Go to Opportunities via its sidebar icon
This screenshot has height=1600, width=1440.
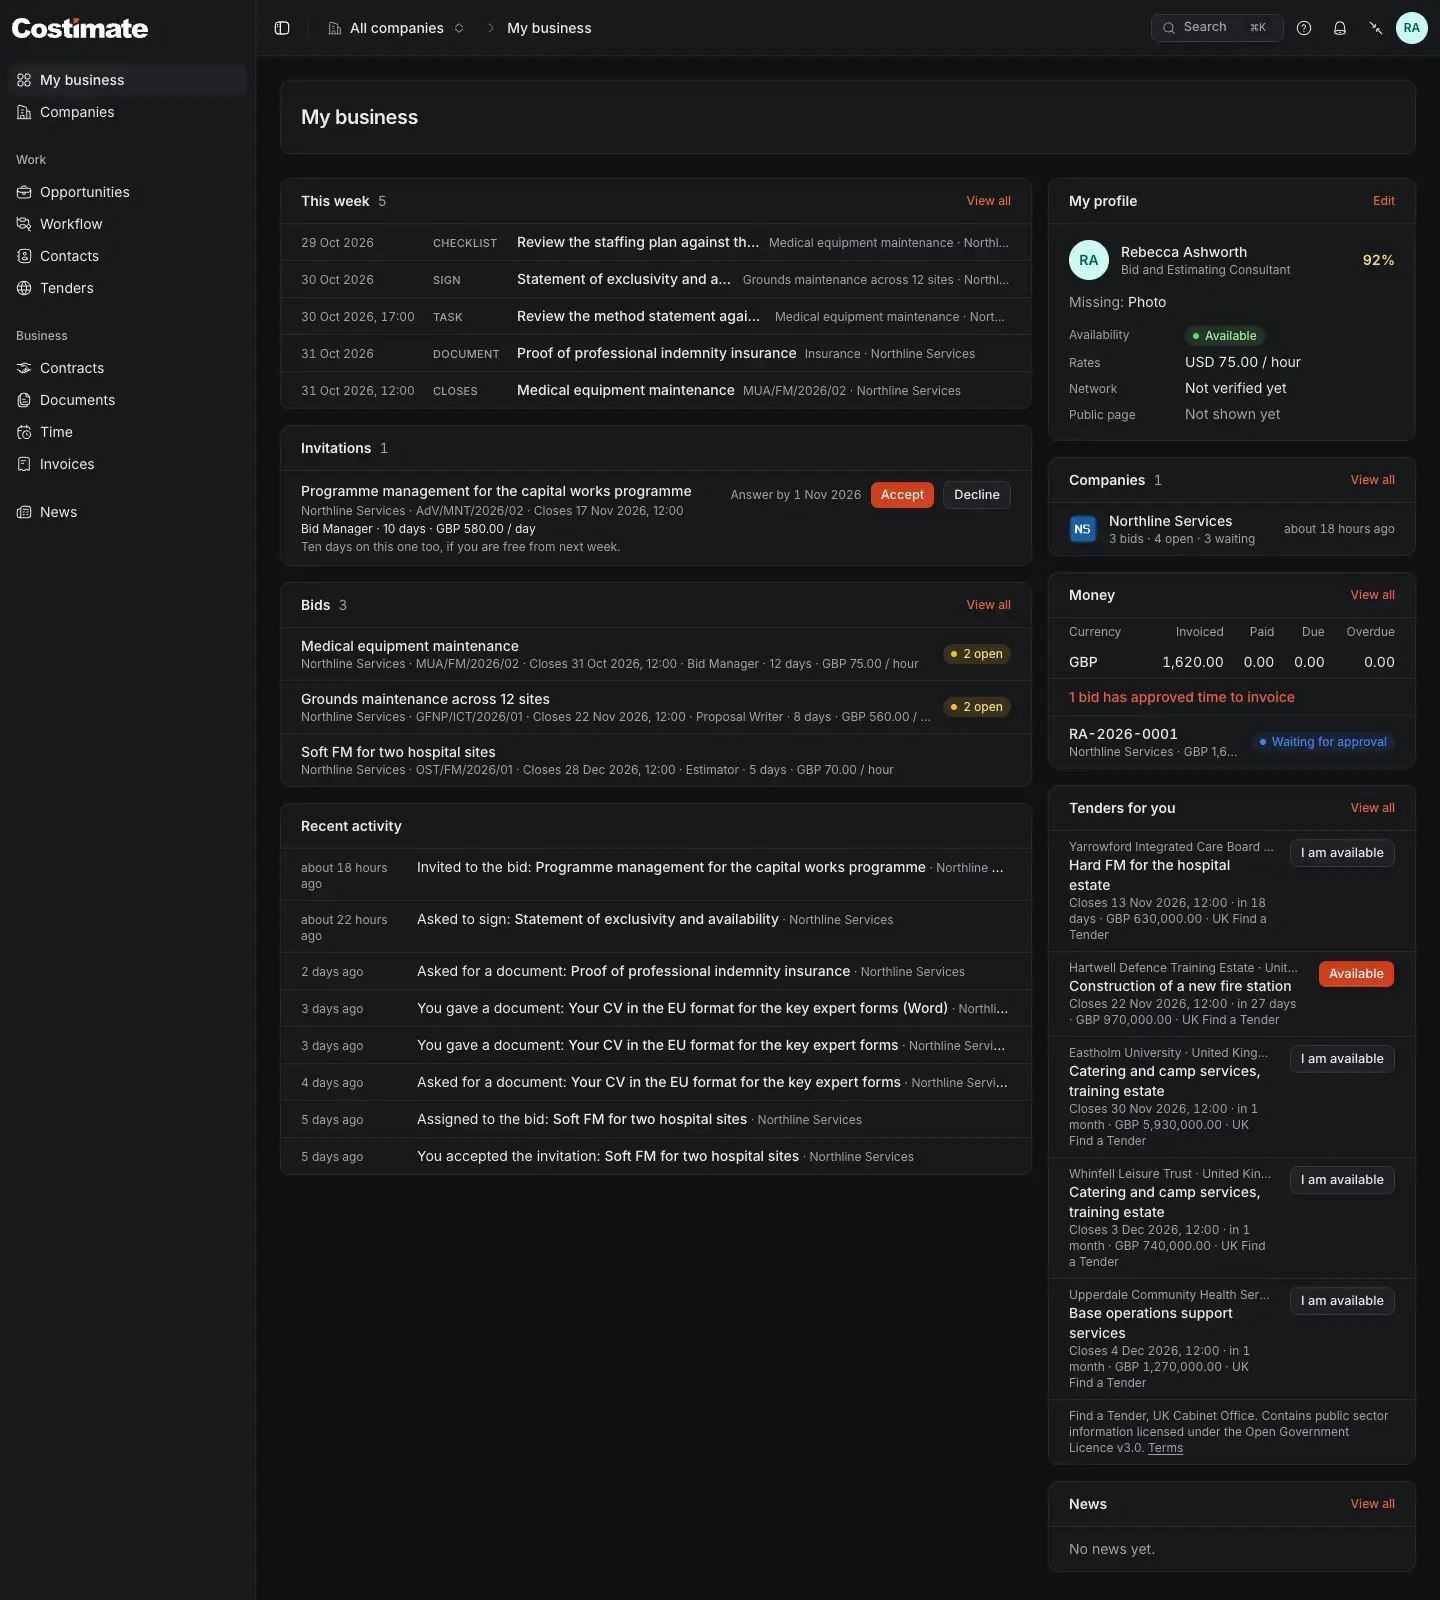tap(24, 192)
